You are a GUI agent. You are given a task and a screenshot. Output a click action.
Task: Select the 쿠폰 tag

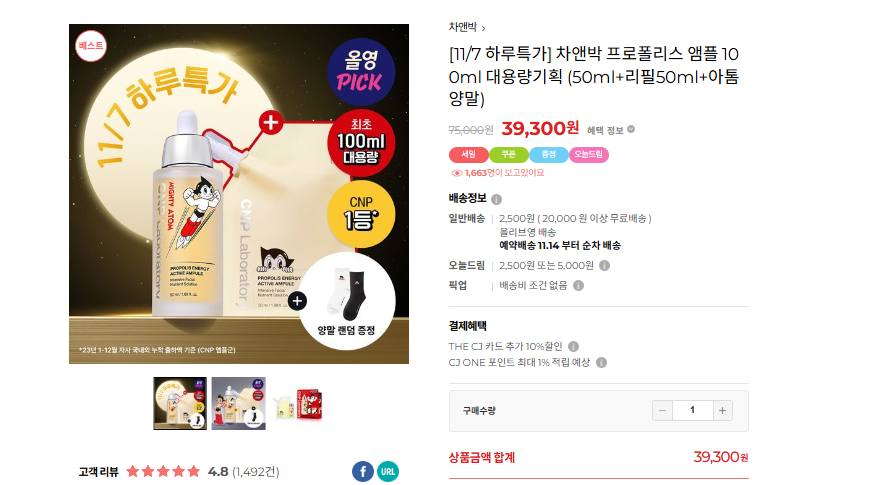tap(508, 155)
